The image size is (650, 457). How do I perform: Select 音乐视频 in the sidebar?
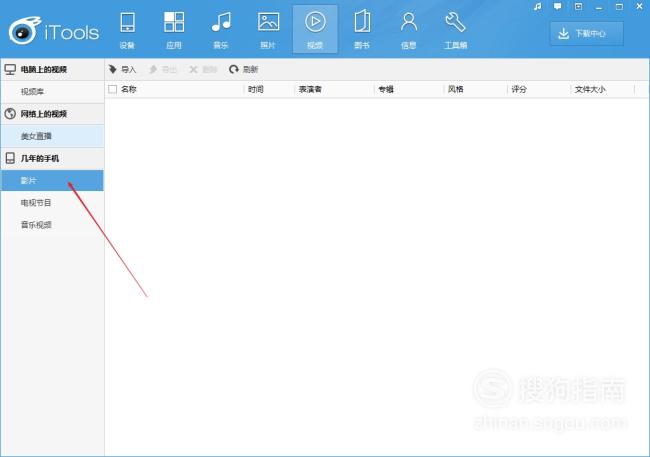(53, 225)
